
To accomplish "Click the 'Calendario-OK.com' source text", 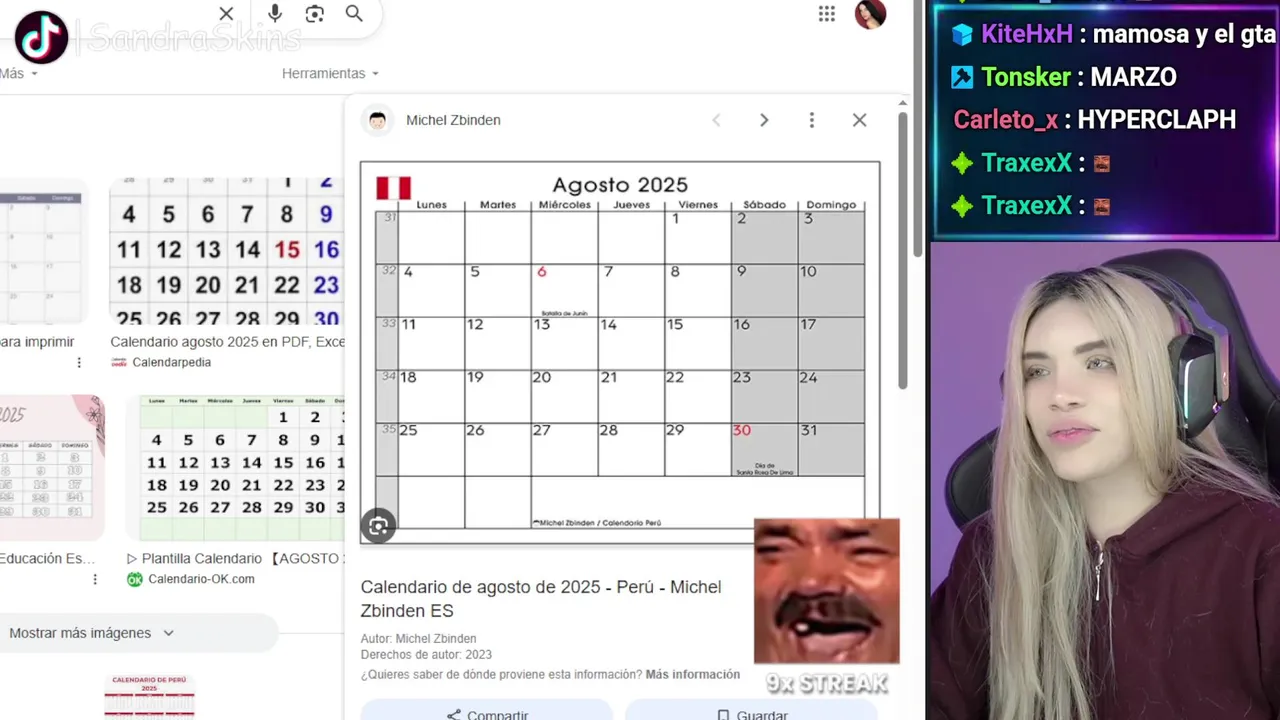I will (x=201, y=580).
